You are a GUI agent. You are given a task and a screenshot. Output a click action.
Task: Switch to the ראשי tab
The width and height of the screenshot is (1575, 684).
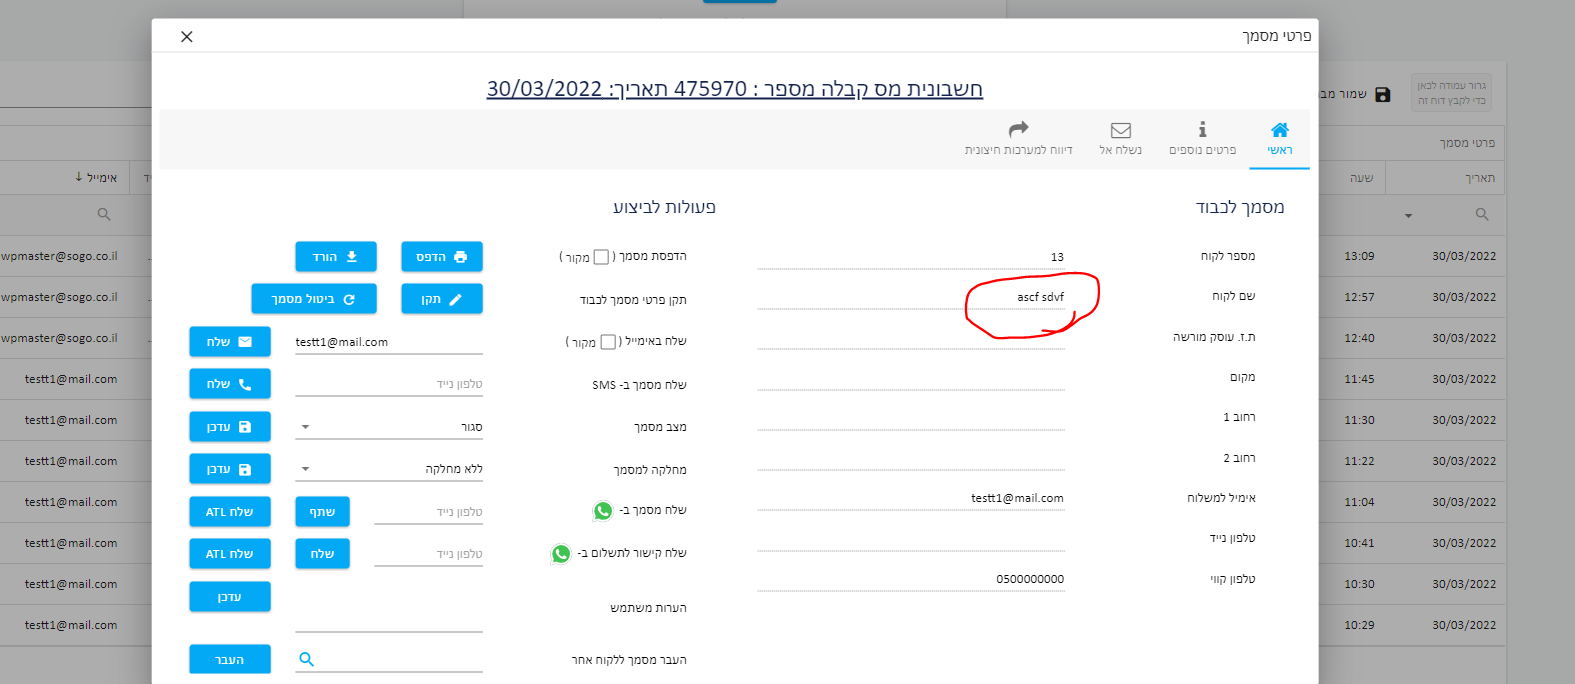(1279, 139)
